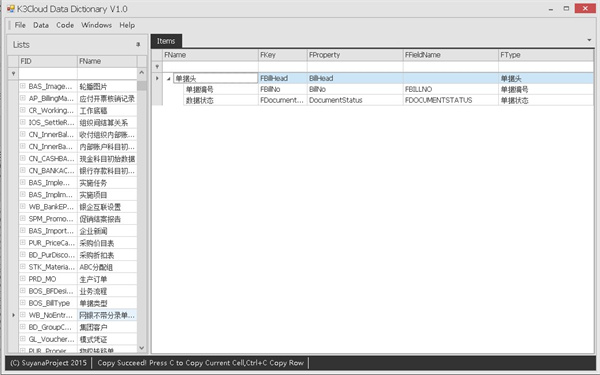This screenshot has width=600, height=375.
Task: Sort by FID column header in Lists
Action: (48, 61)
